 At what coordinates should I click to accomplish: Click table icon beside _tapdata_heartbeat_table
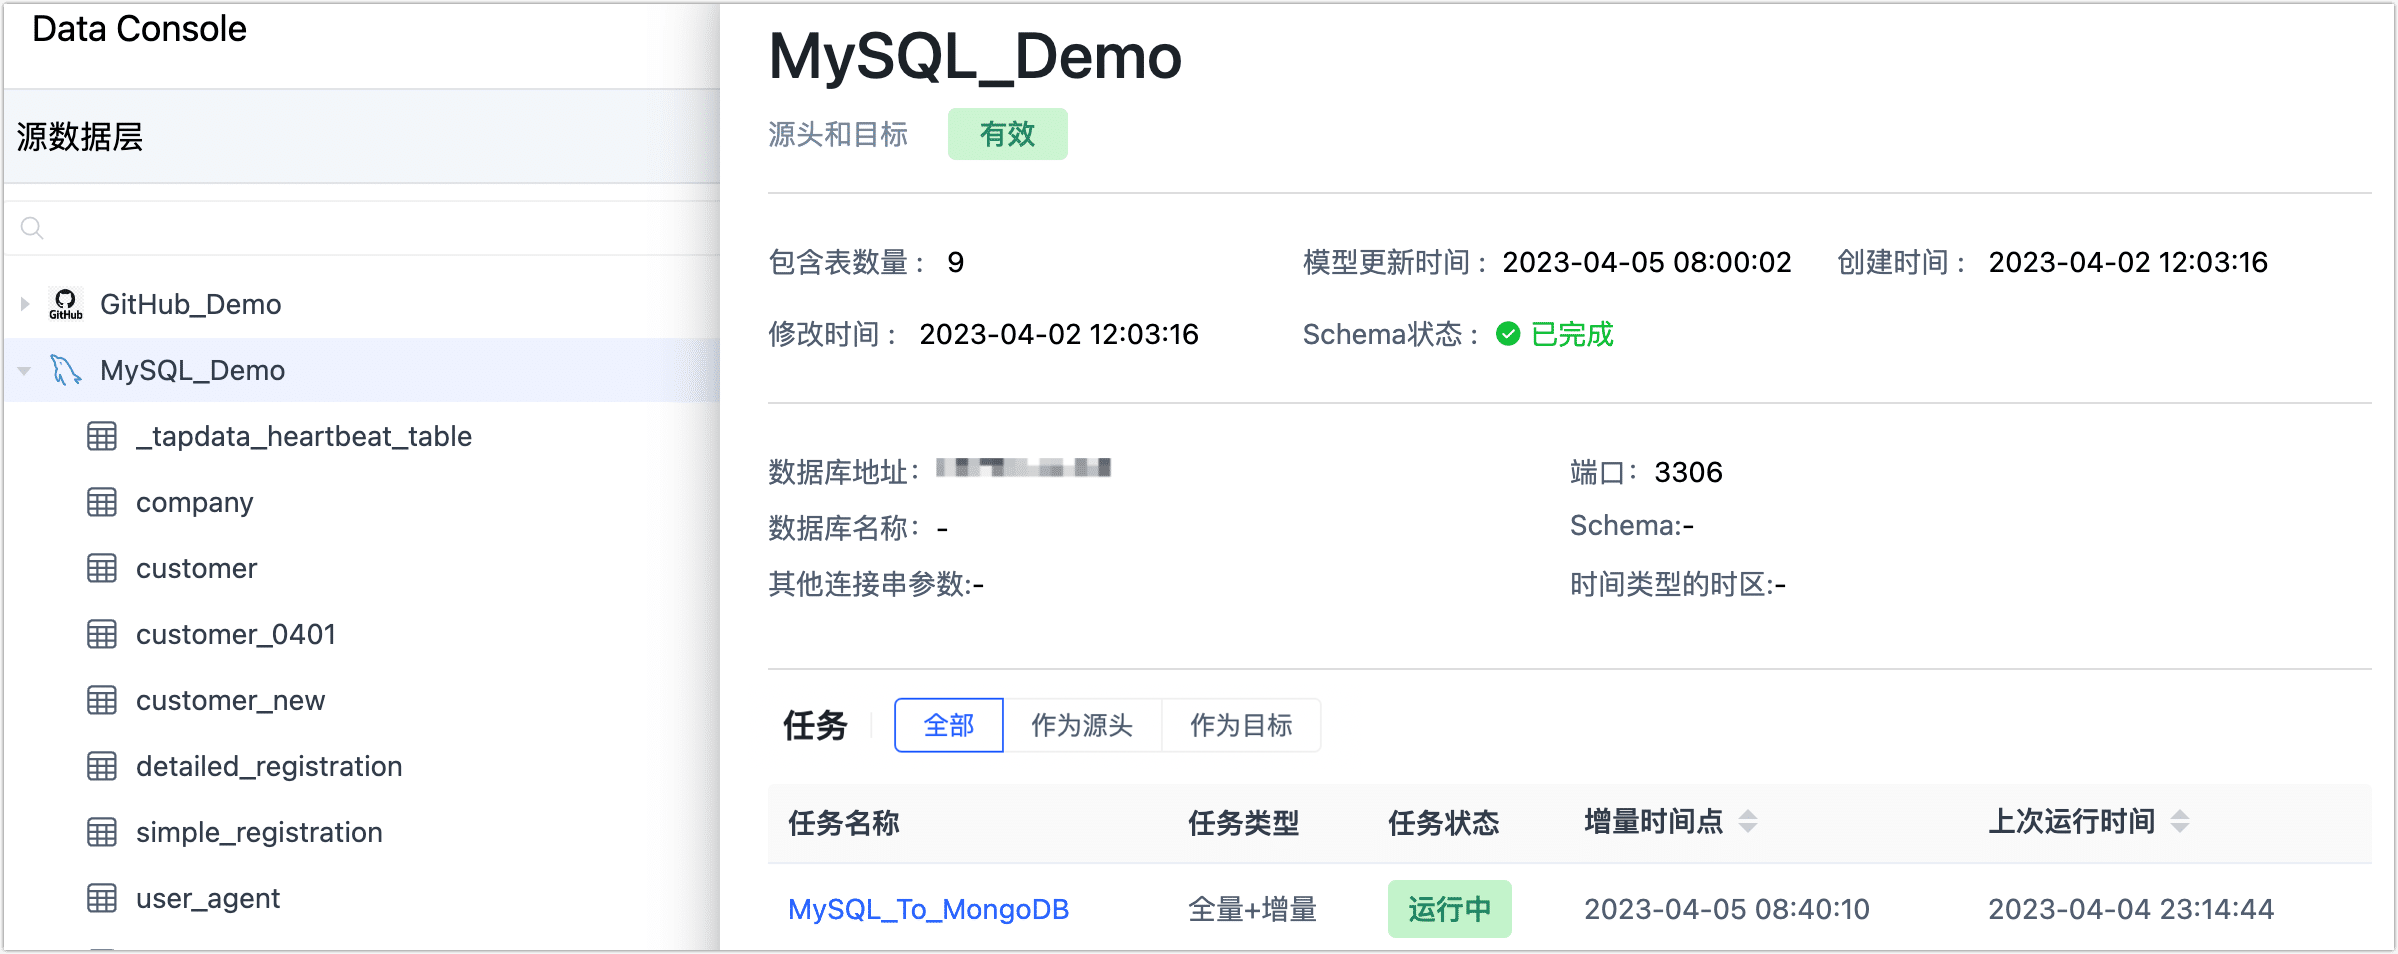[102, 436]
